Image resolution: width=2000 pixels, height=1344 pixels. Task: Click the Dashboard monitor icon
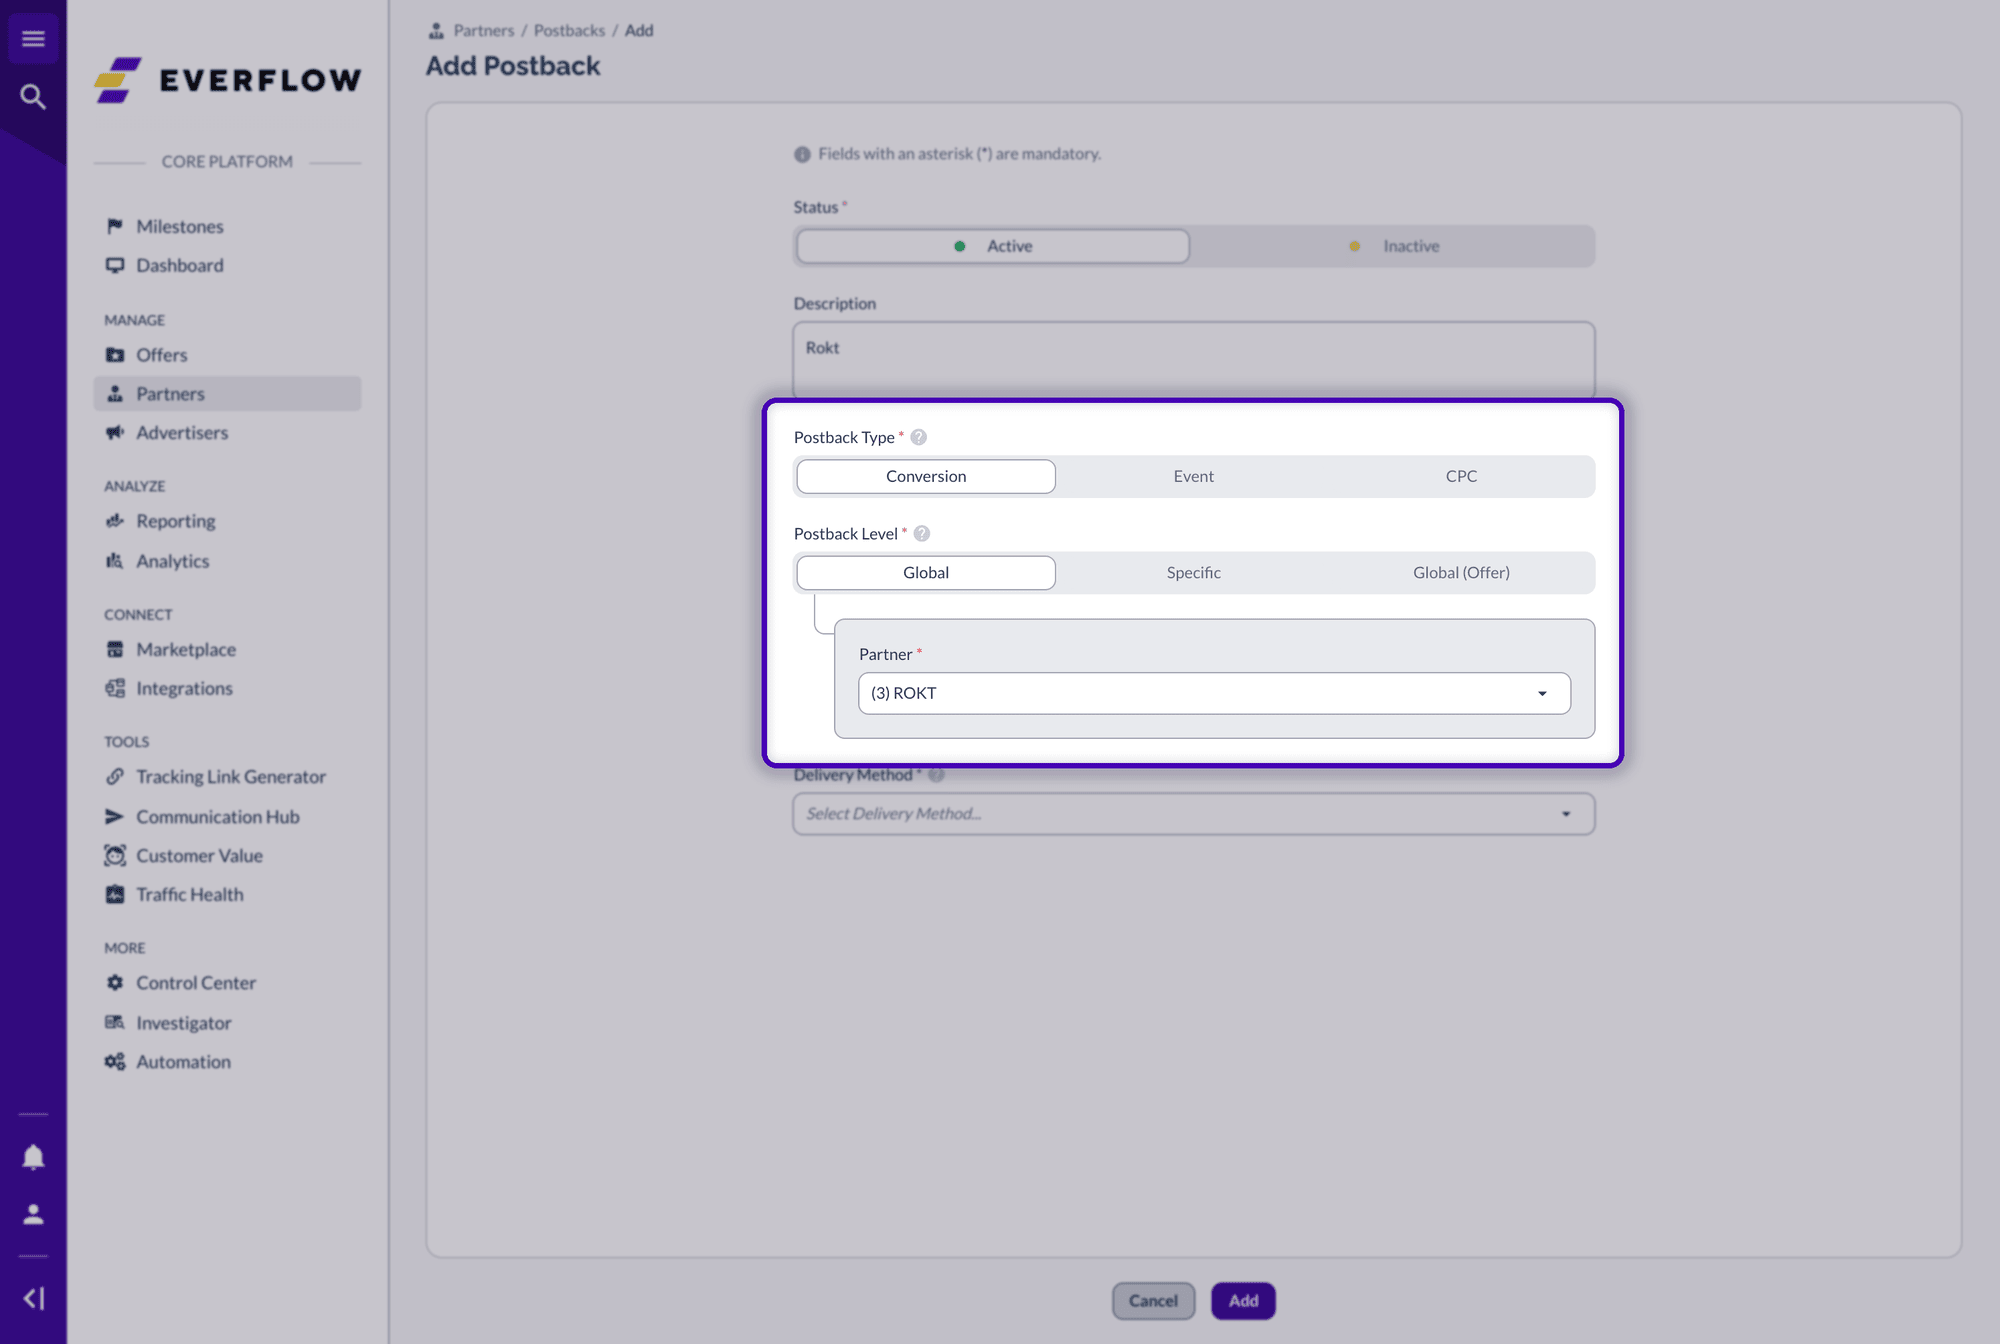(x=115, y=265)
